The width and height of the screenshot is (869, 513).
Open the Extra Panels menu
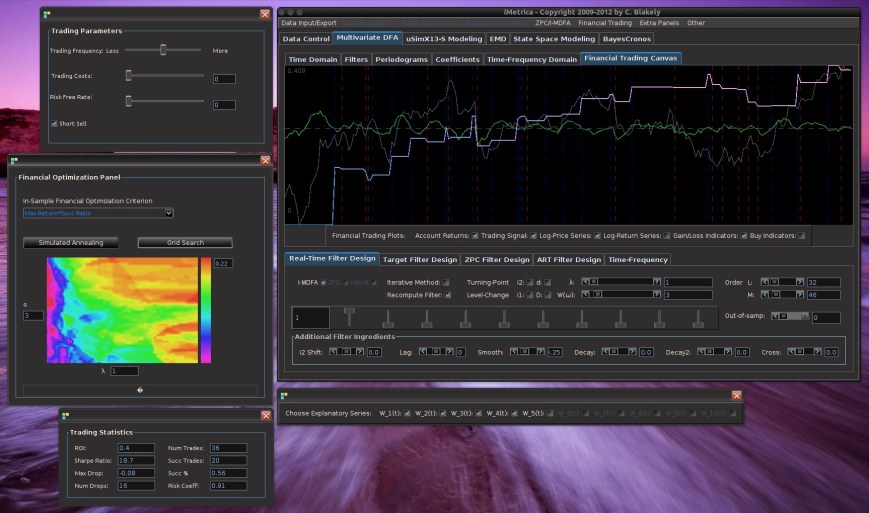tap(659, 22)
